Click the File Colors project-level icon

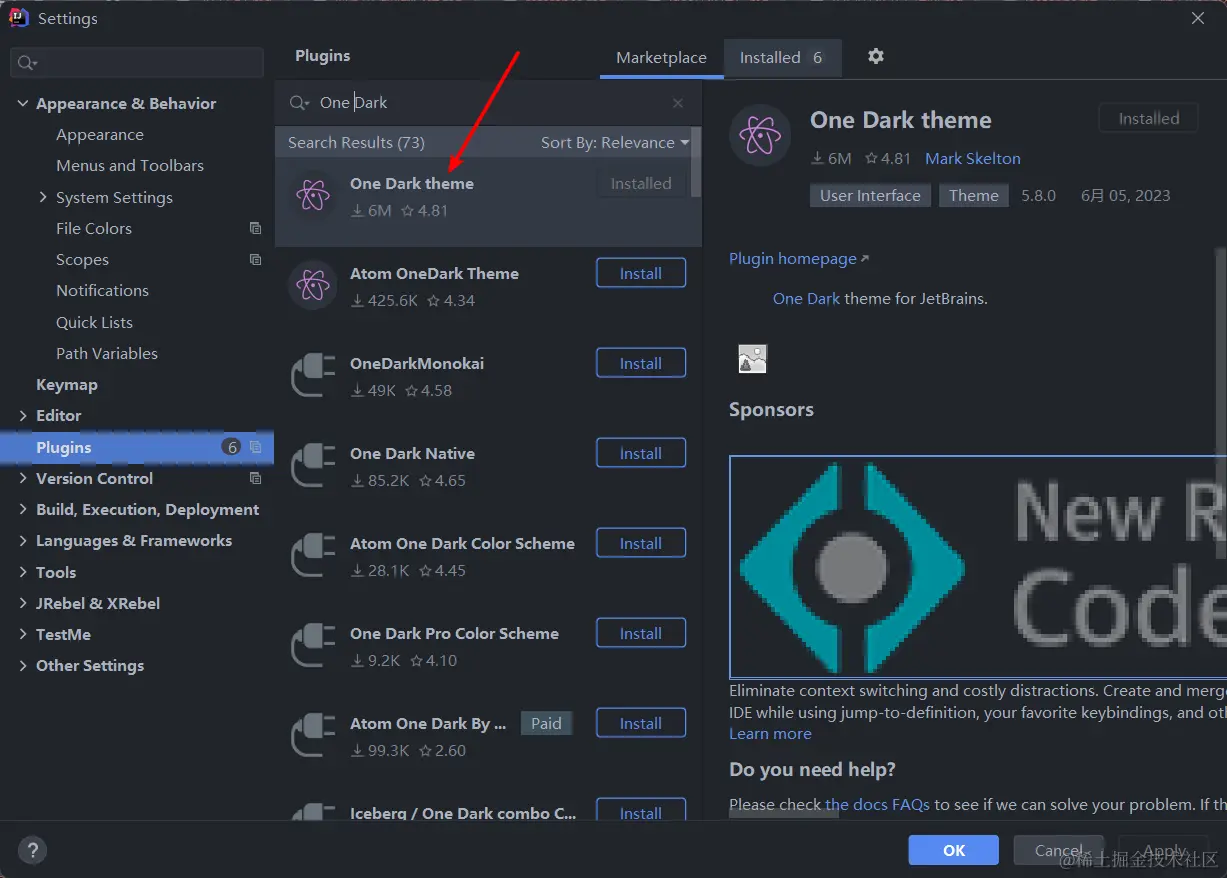point(255,228)
